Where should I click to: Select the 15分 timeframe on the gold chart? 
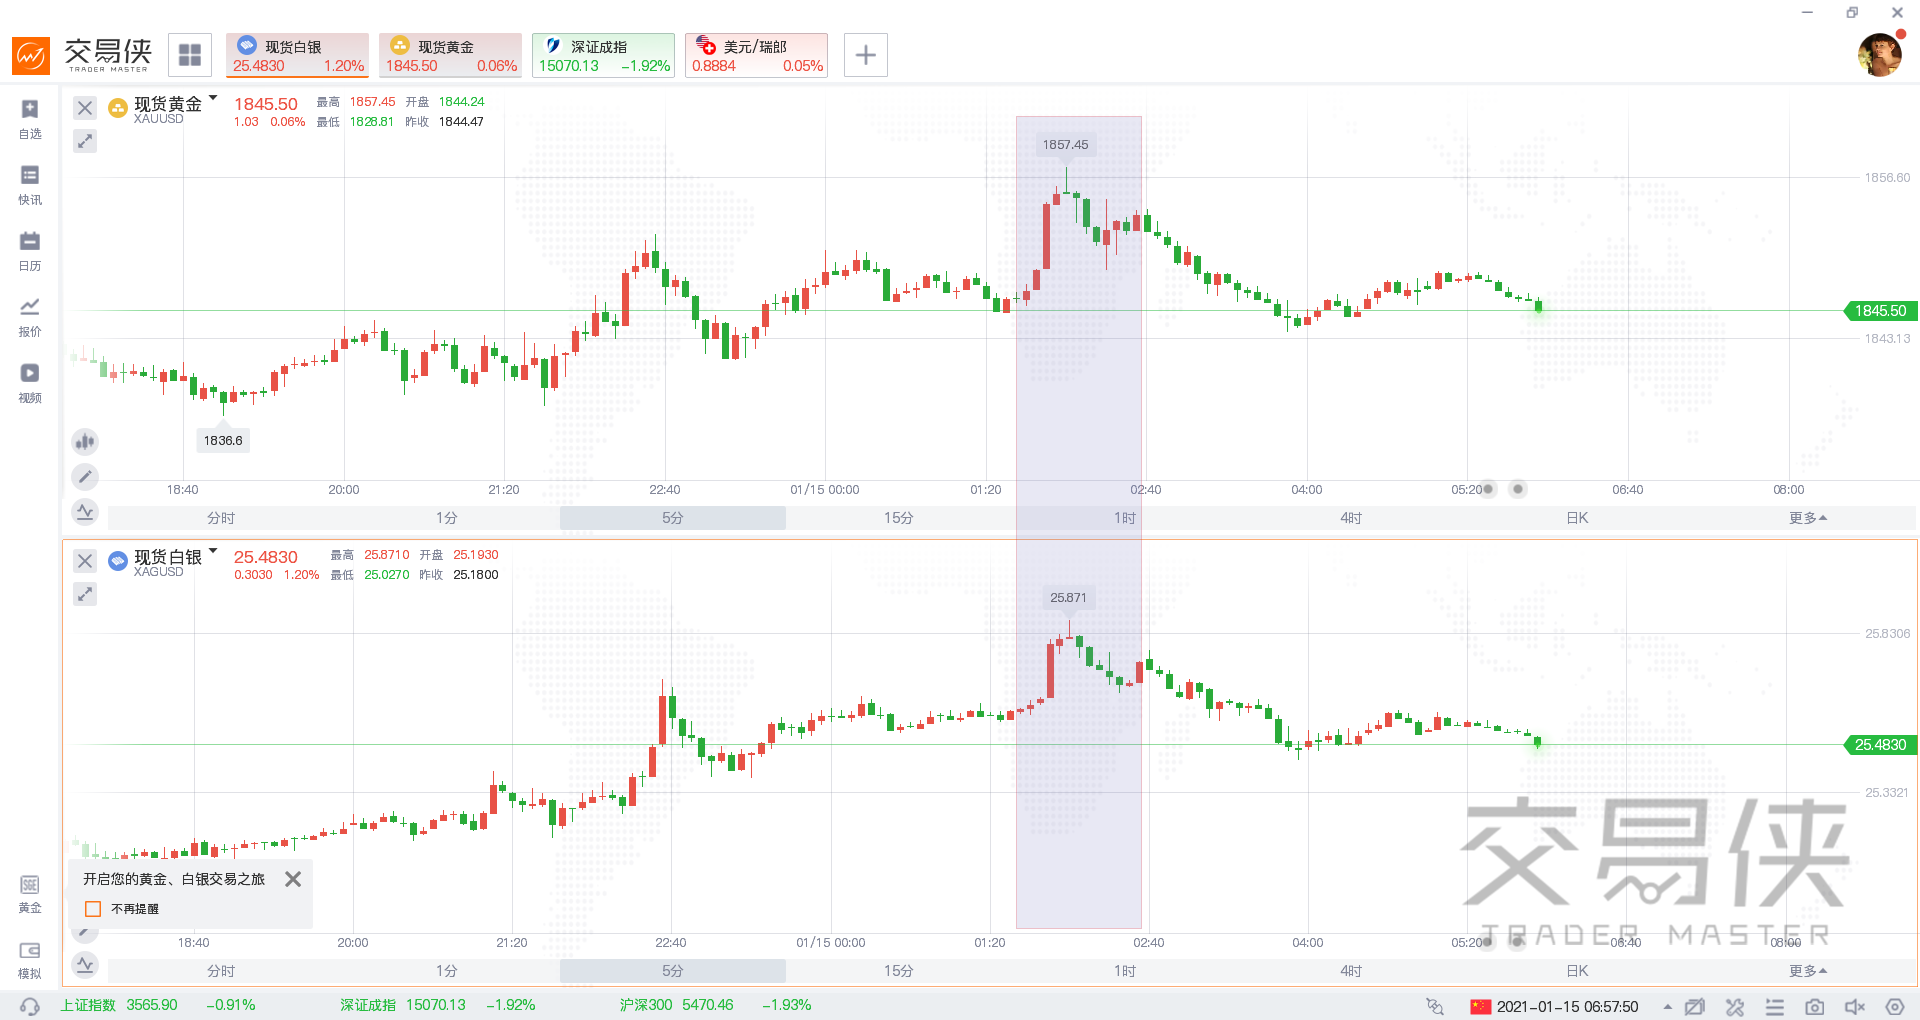coord(898,518)
